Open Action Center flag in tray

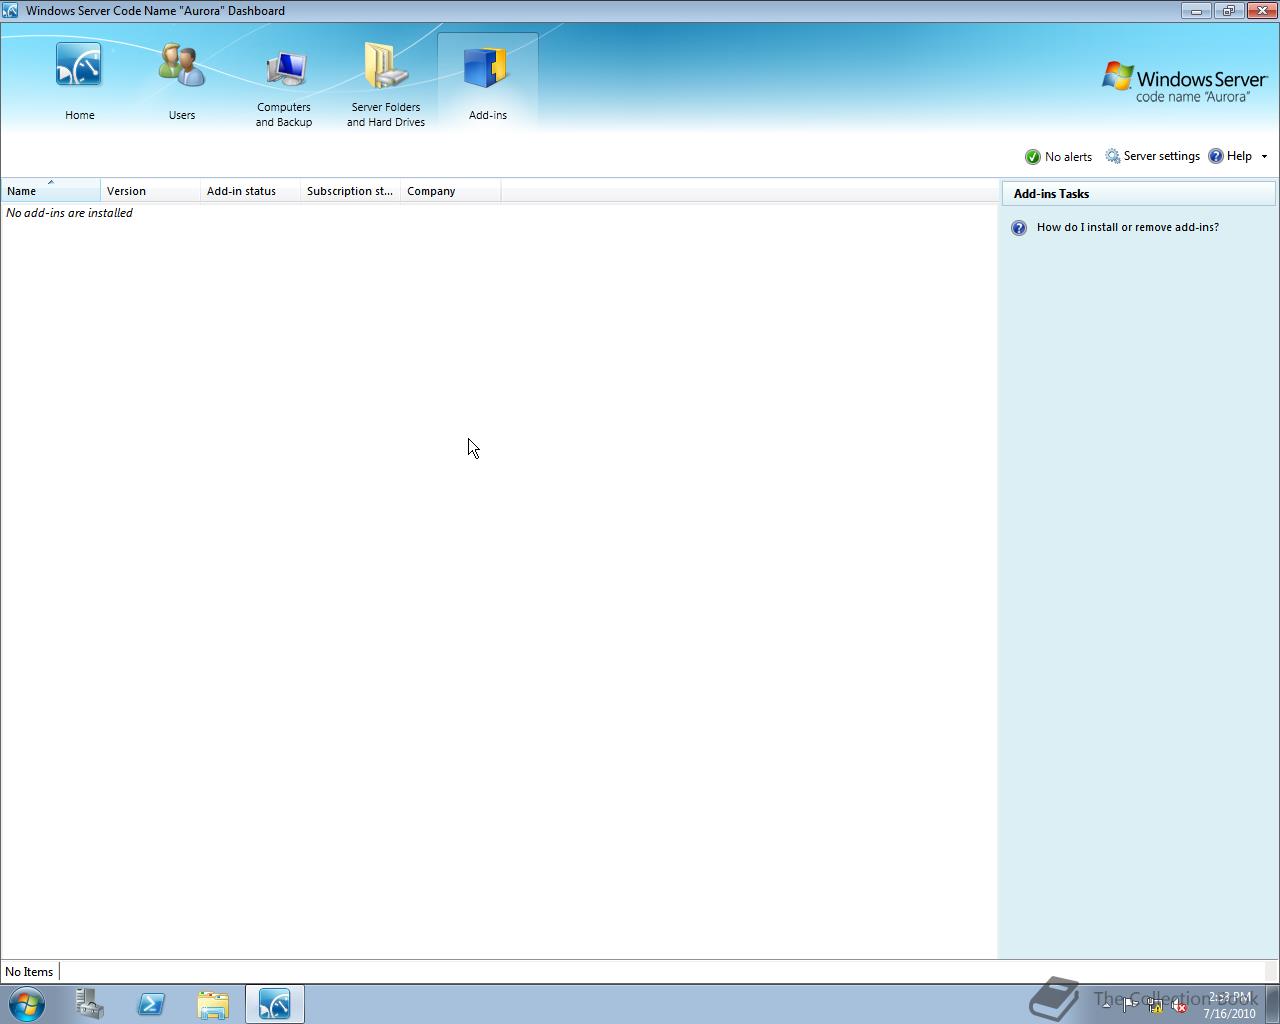(1129, 1005)
